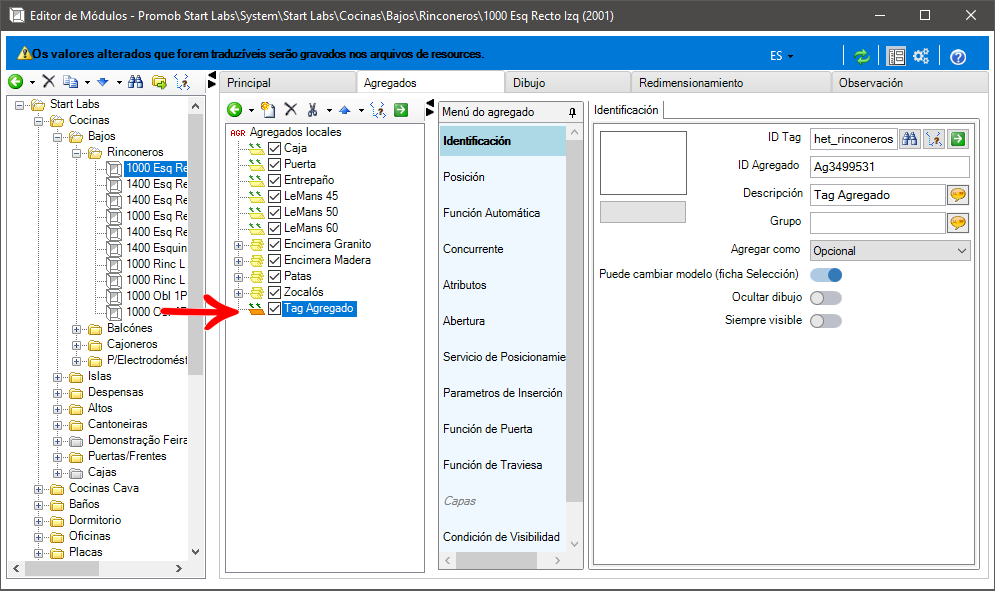
Task: Expand the Dormitorio folder
Action: click(38, 521)
